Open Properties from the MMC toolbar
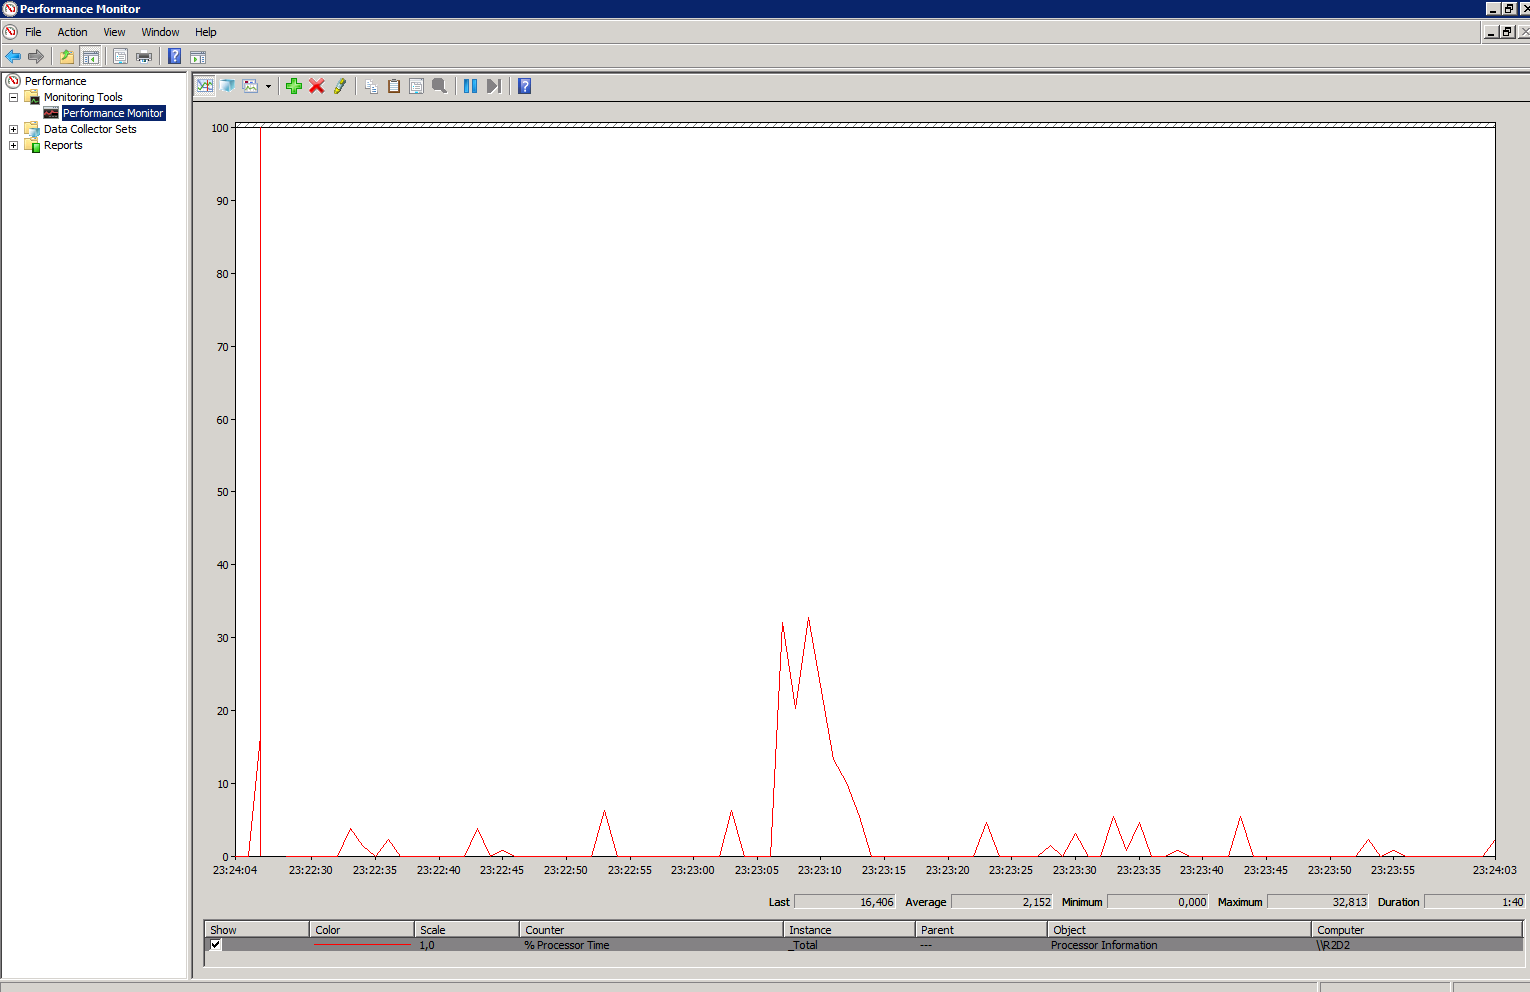This screenshot has width=1530, height=992. click(121, 56)
